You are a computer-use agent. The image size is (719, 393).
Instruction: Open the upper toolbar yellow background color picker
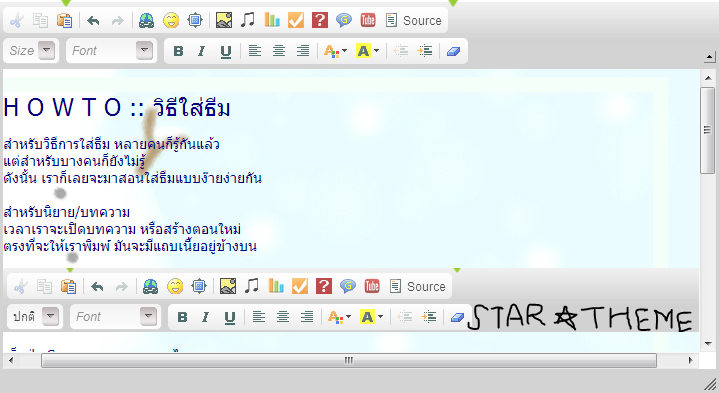368,51
